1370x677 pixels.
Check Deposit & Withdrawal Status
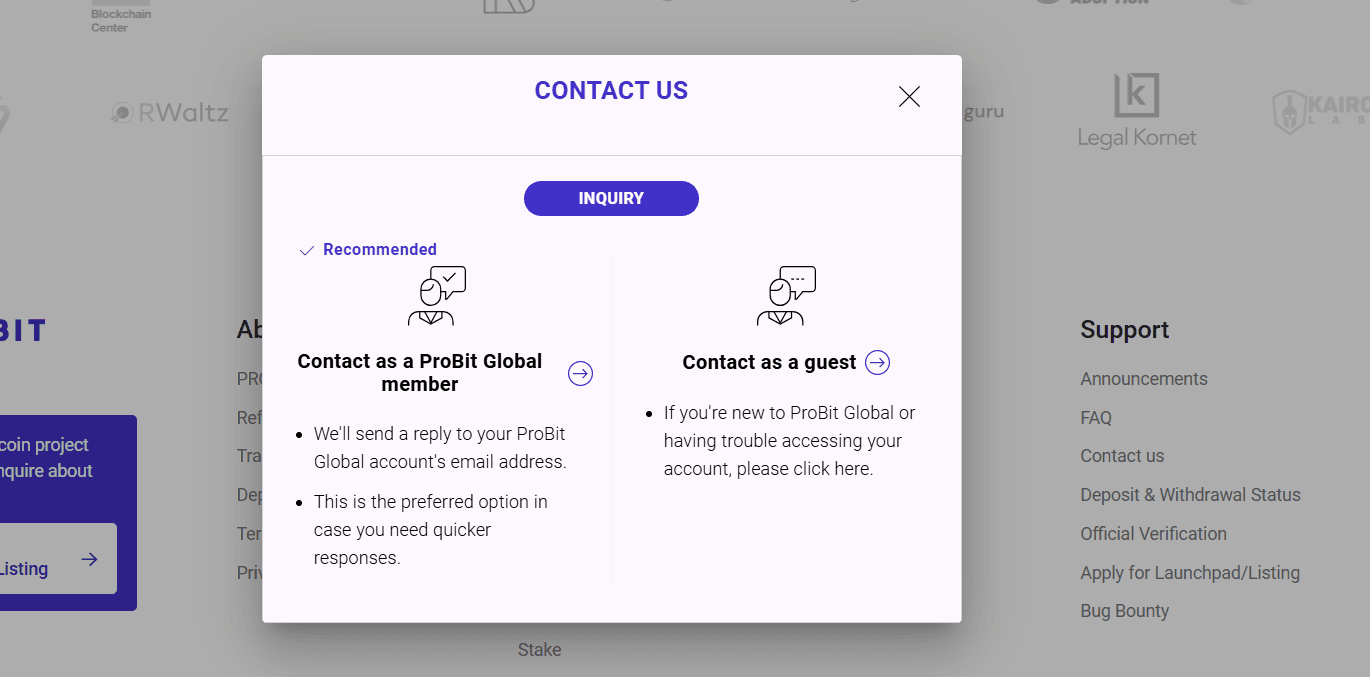point(1190,494)
